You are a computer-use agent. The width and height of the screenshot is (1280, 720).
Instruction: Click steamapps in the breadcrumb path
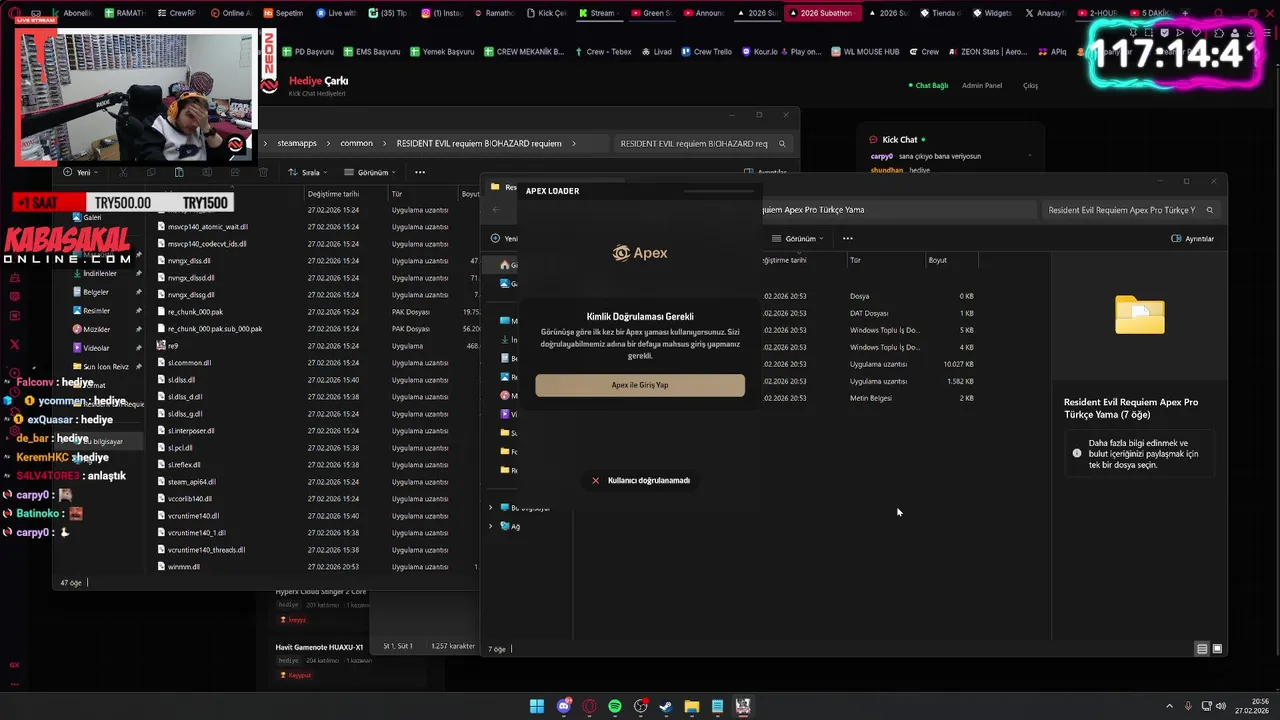coord(297,143)
